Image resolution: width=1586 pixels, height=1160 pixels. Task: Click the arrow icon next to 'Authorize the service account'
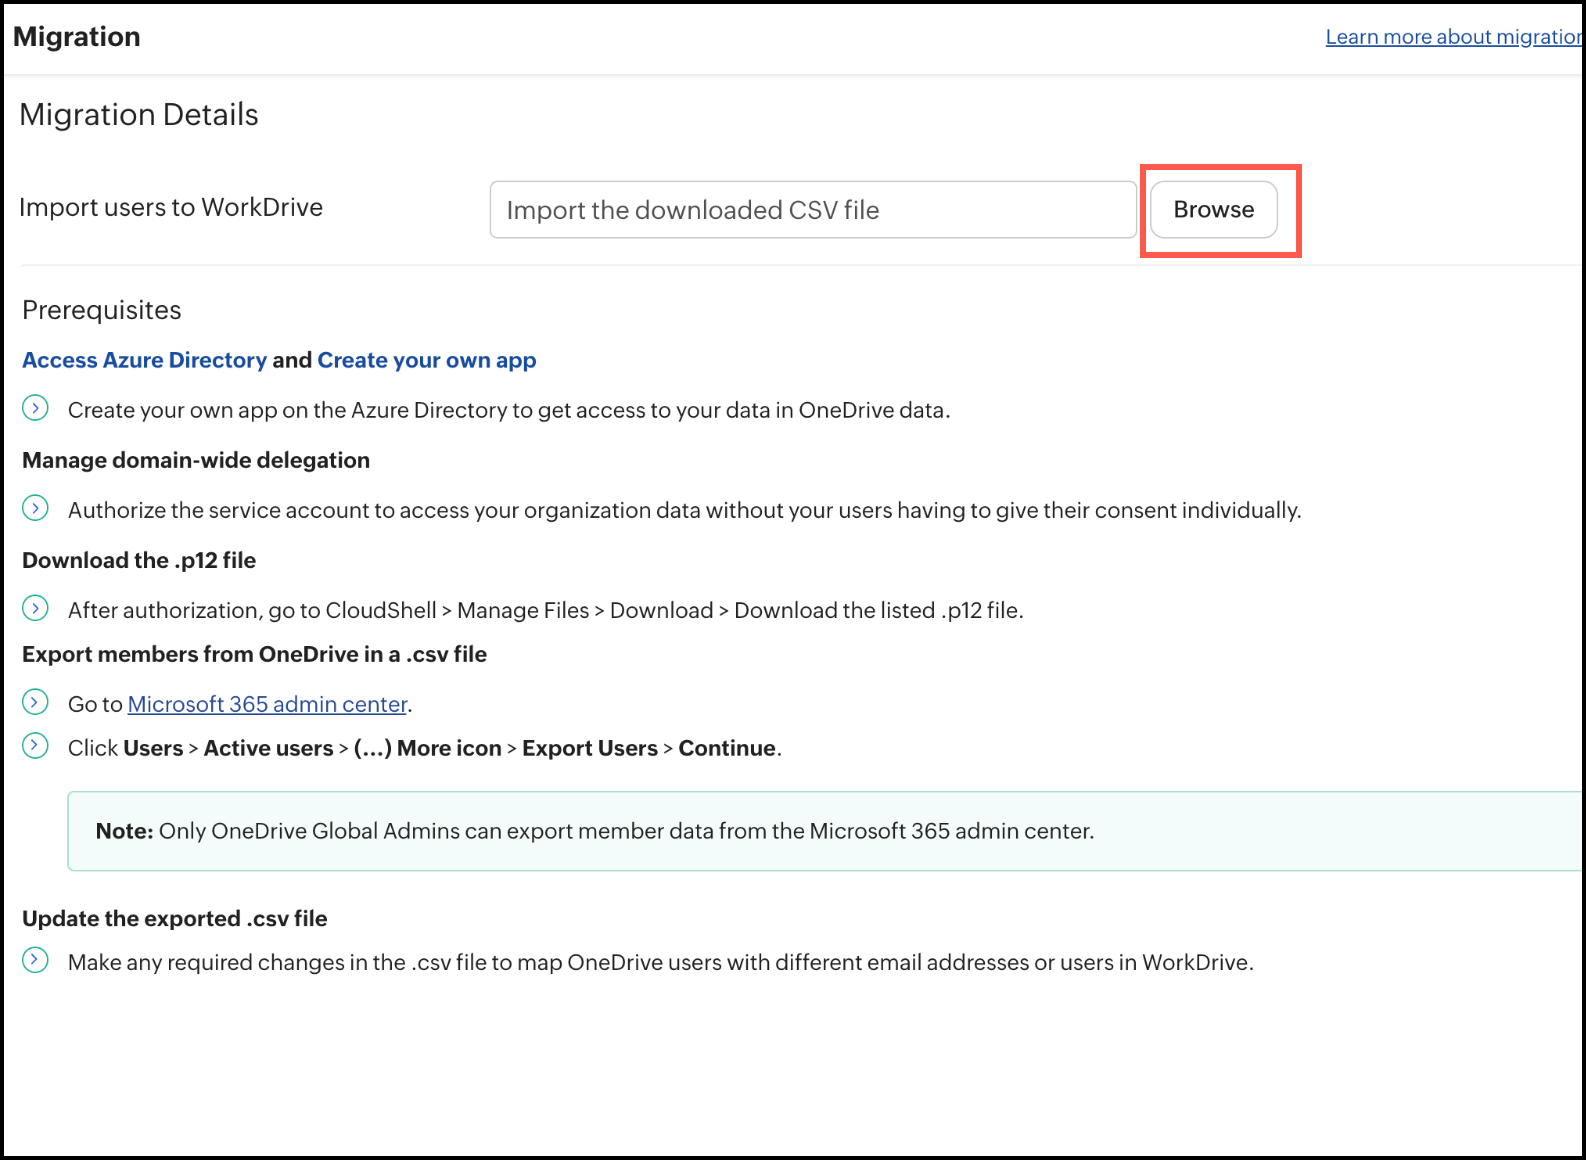[x=35, y=508]
